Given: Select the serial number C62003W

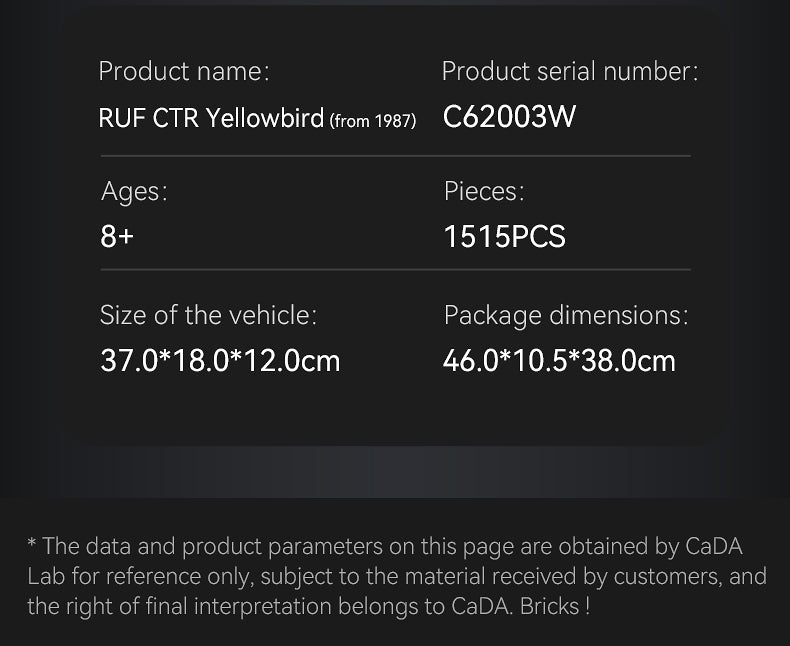Looking at the screenshot, I should tap(509, 117).
